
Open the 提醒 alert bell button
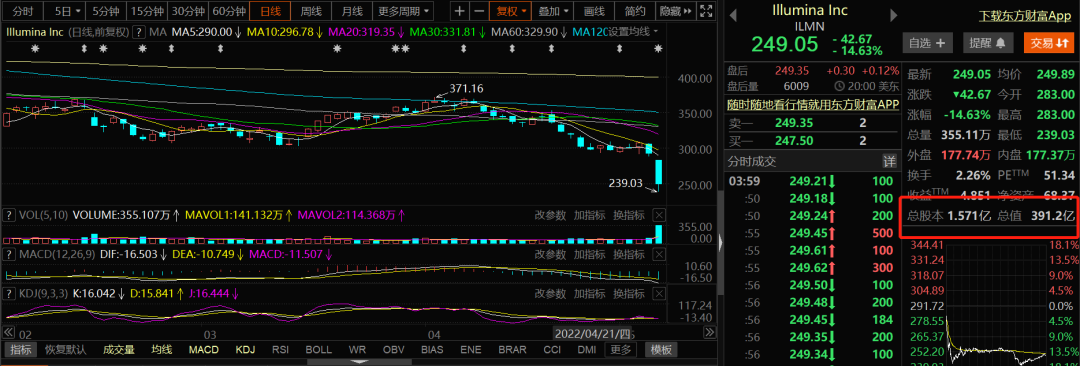988,43
